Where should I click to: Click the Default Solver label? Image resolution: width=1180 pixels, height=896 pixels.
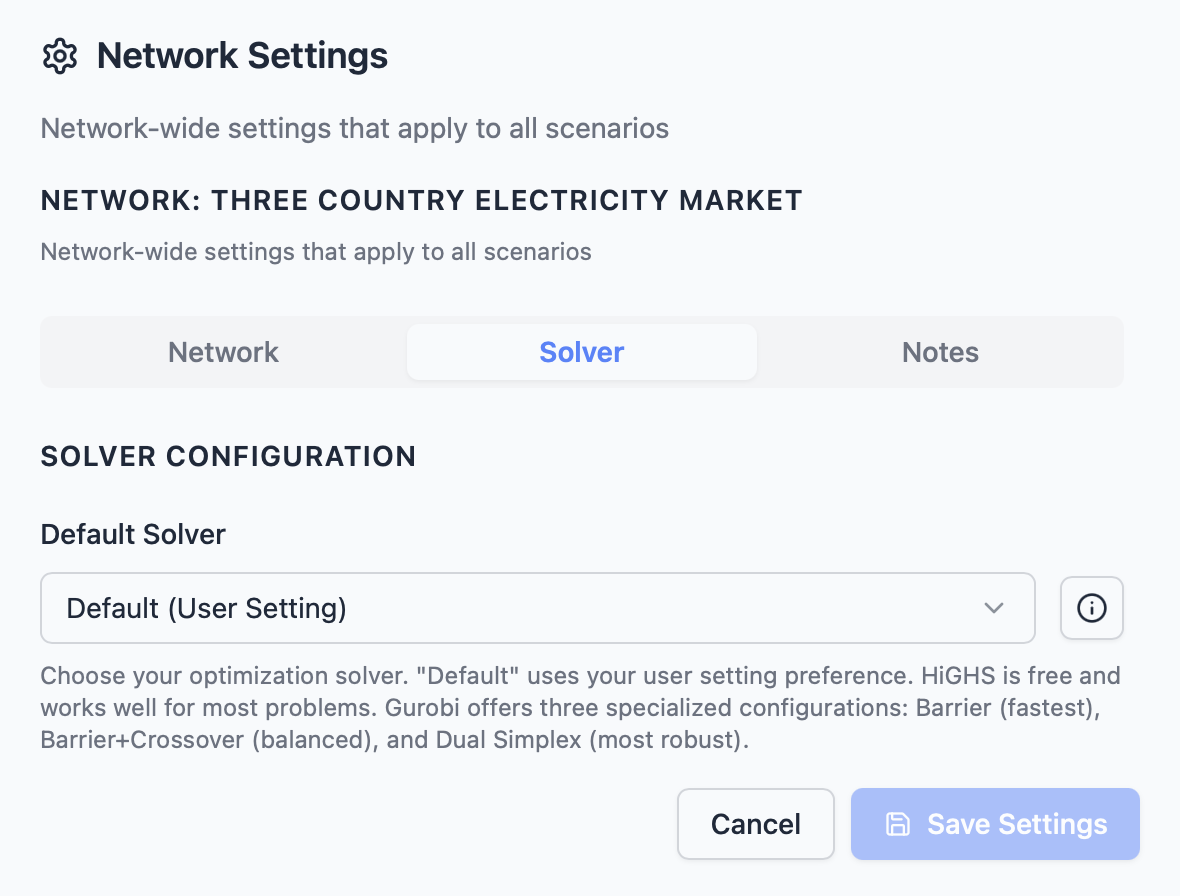click(x=132, y=534)
